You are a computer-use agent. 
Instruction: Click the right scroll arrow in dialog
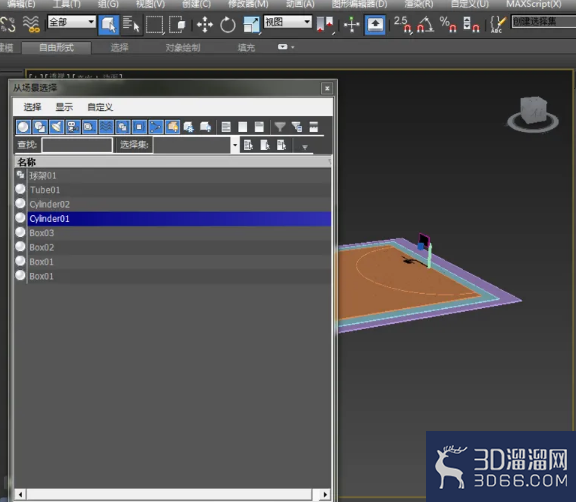[x=325, y=494]
